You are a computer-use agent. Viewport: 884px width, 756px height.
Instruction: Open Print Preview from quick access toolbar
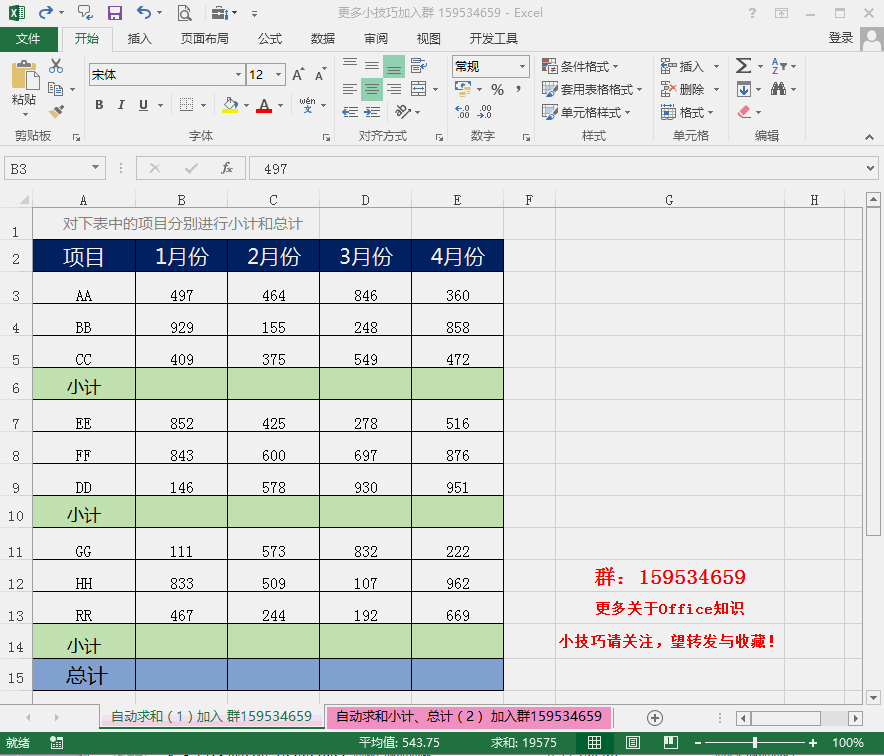(184, 12)
